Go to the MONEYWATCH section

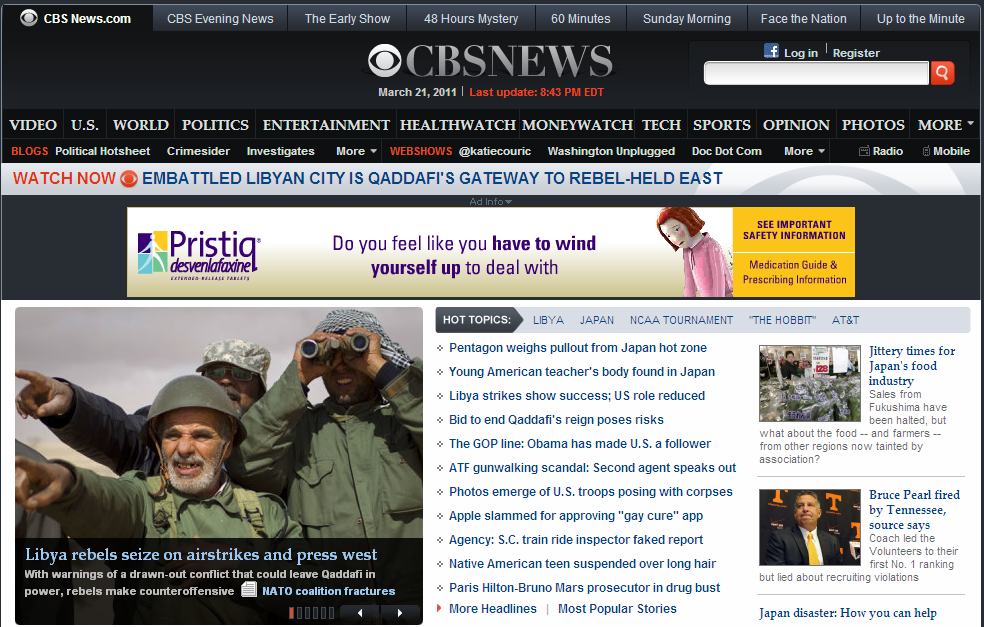tap(577, 125)
